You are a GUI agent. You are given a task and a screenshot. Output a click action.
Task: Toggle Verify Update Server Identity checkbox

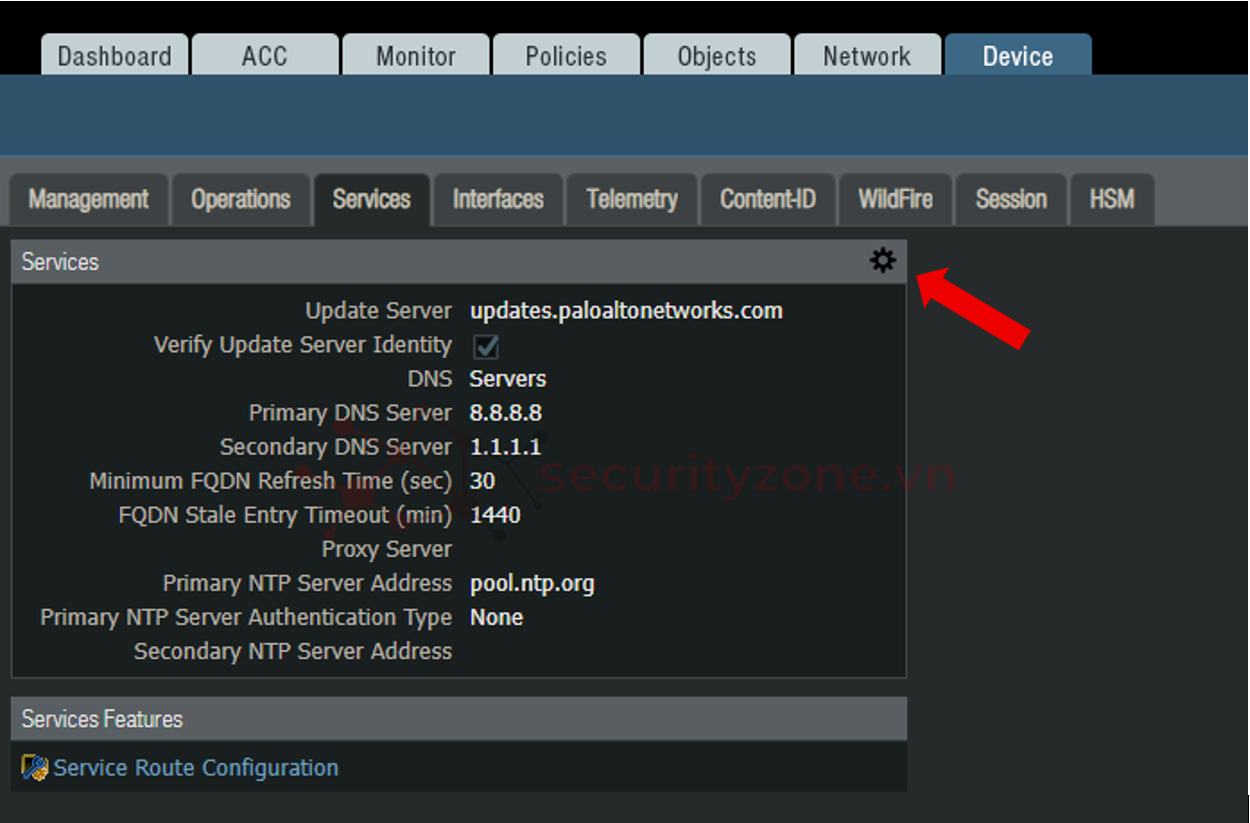[486, 346]
